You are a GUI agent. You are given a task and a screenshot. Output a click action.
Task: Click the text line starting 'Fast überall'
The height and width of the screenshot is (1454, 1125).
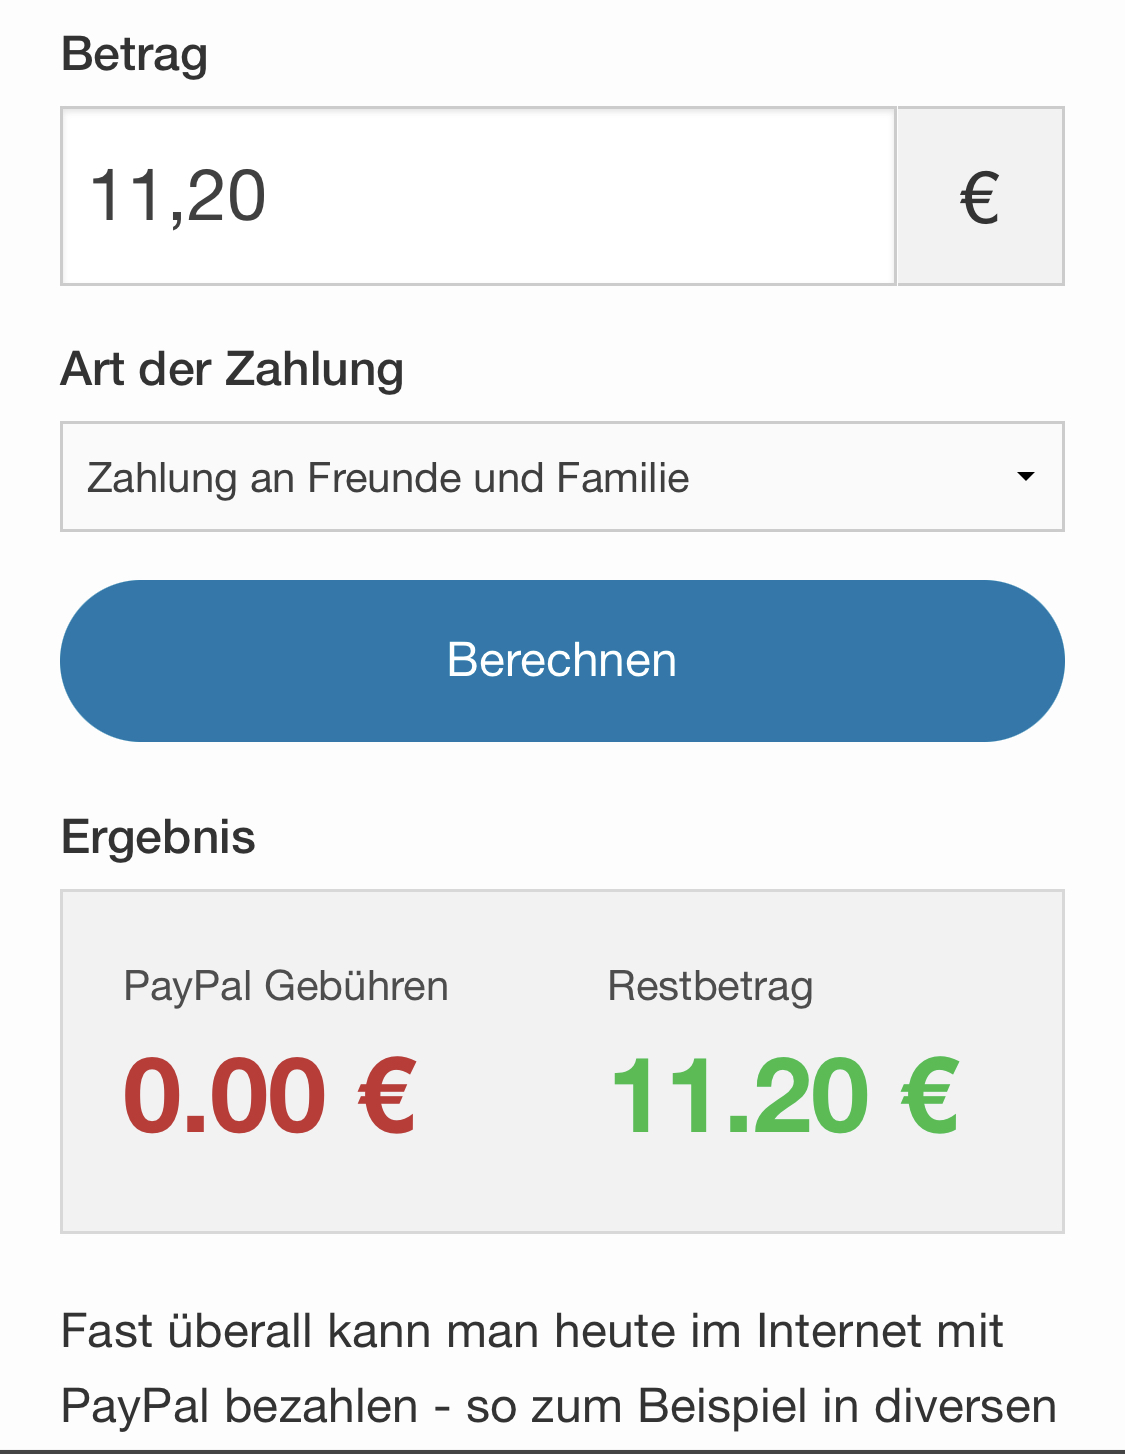pos(532,1331)
